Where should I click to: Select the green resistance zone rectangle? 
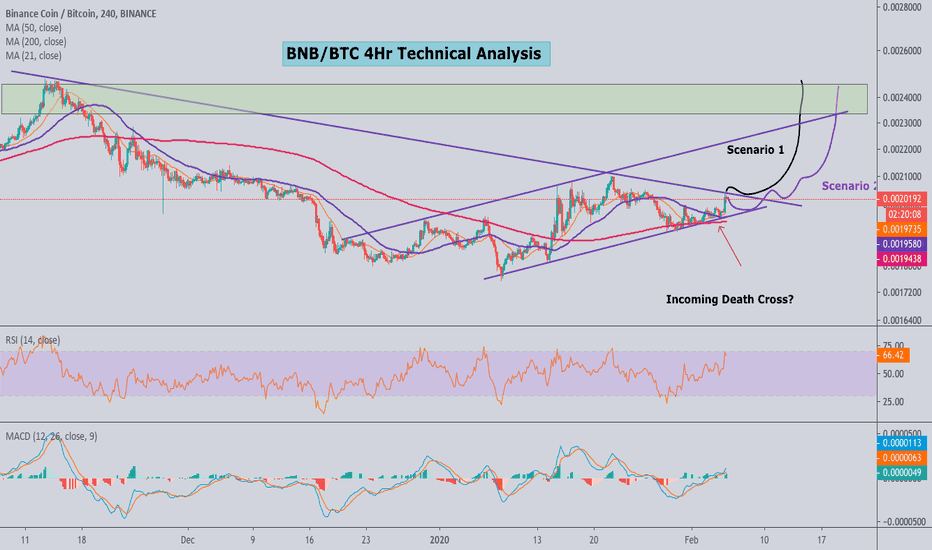click(x=434, y=99)
